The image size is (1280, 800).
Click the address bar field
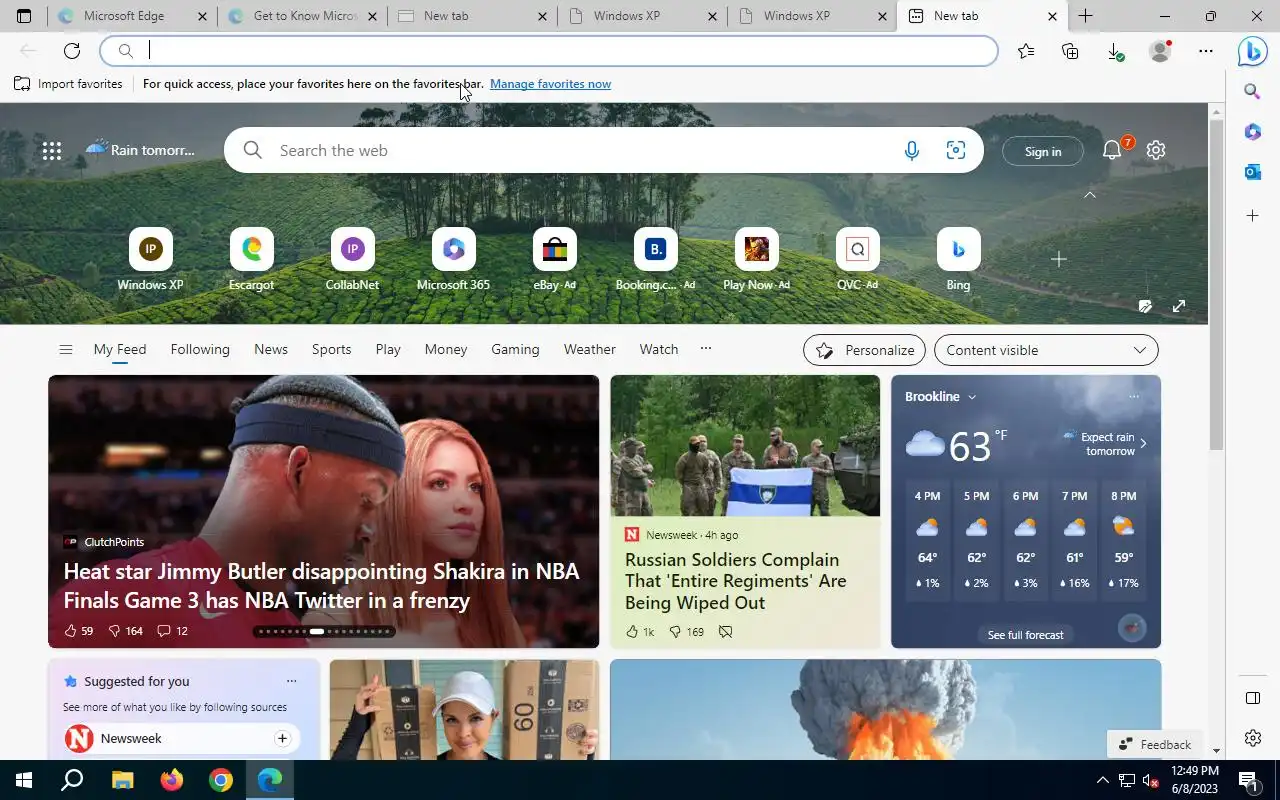coord(549,51)
